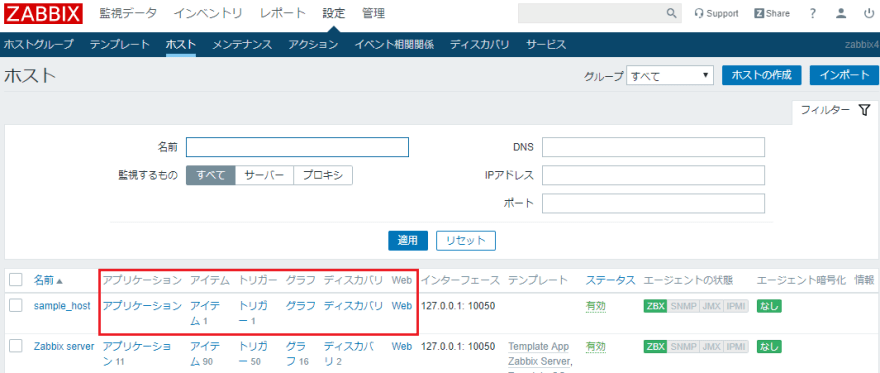Check the Zabbix server row checkbox
The width and height of the screenshot is (880, 373).
tap(16, 346)
